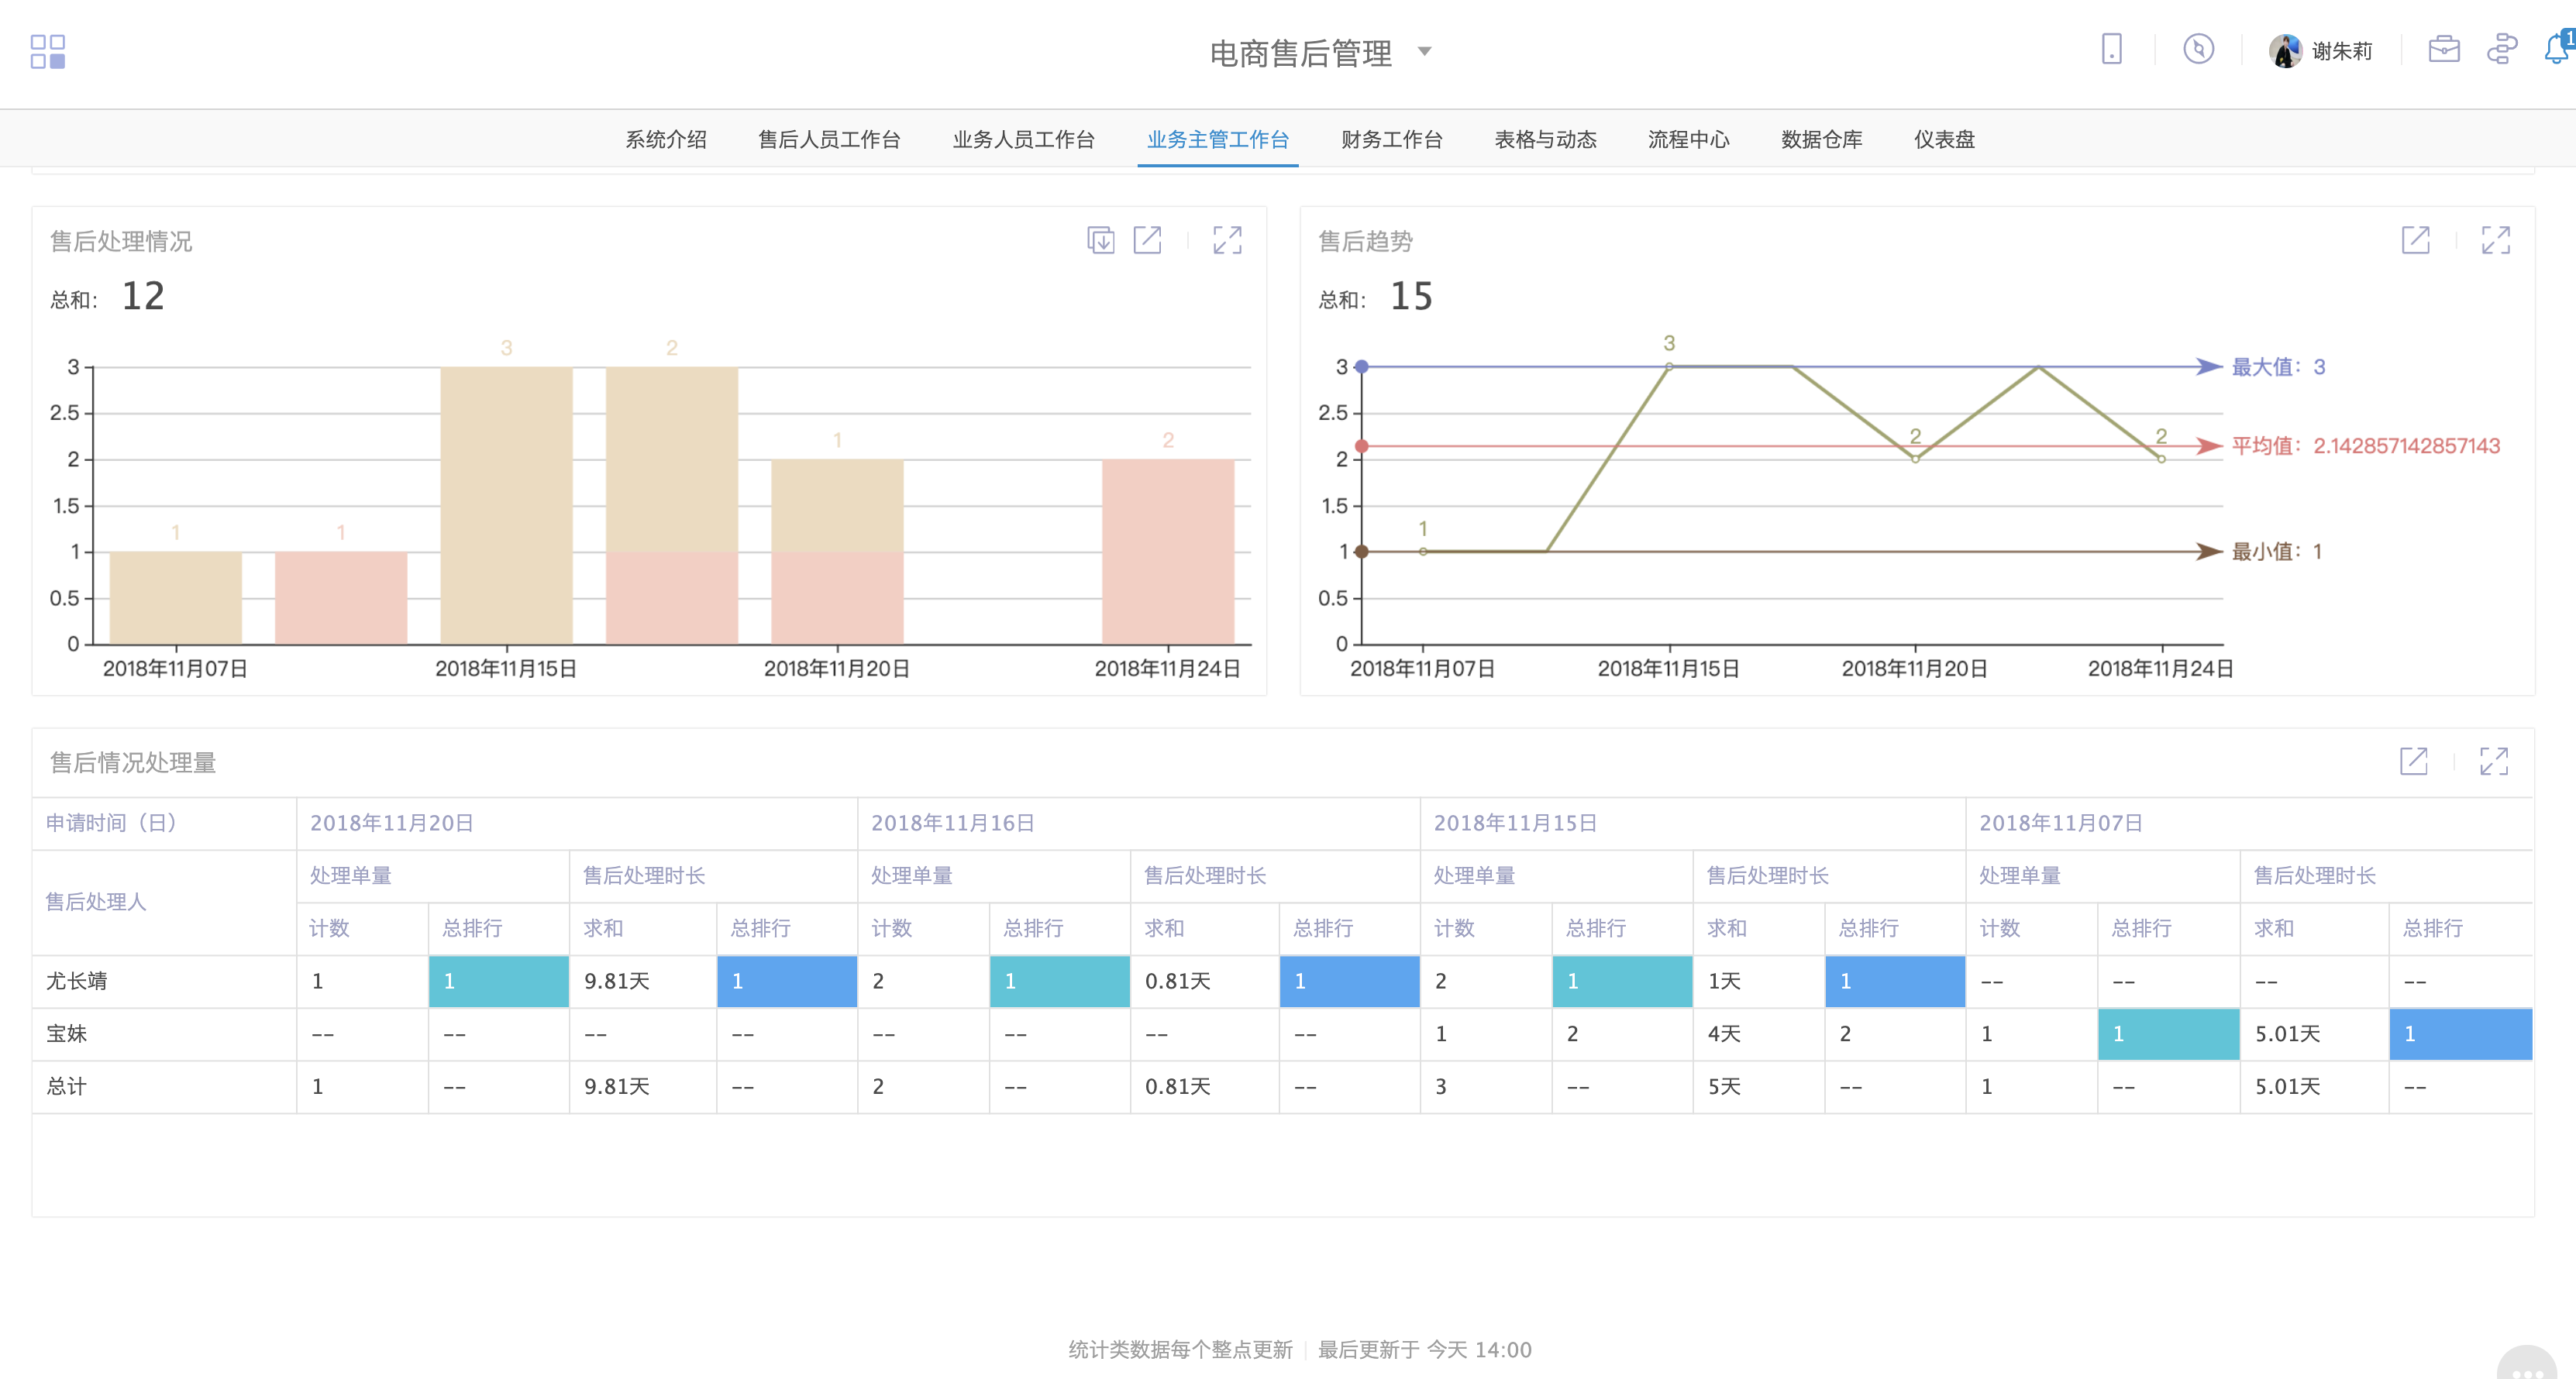Click the pink bar above 2018年11月24日
Viewport: 2576px width, 1379px height.
coord(1168,551)
